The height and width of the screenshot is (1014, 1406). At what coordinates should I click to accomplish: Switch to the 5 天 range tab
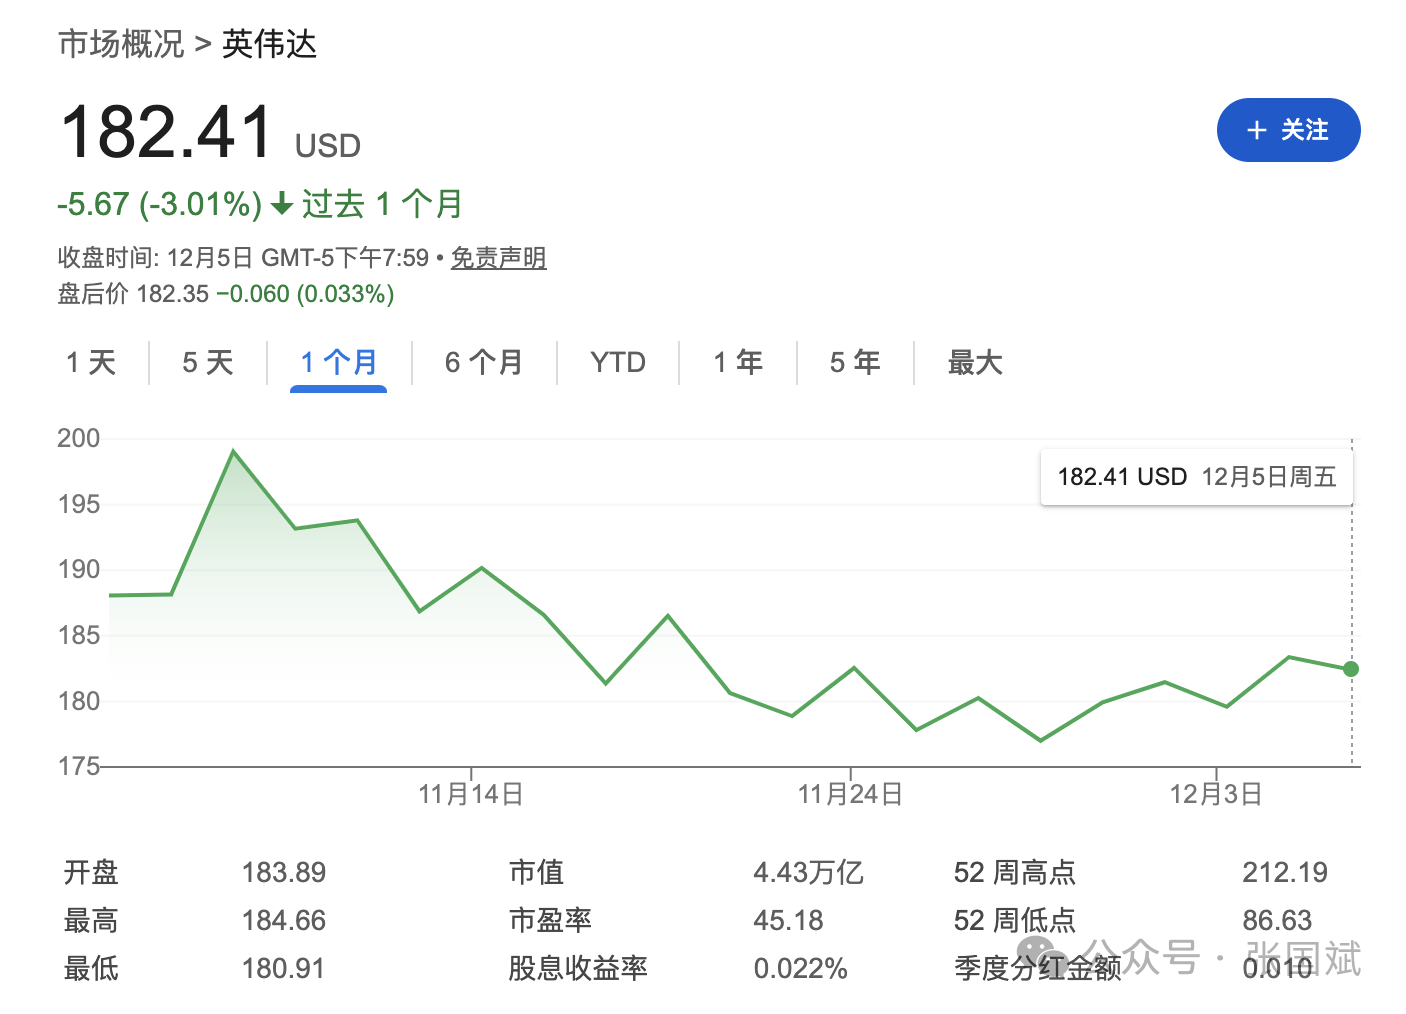coord(208,362)
